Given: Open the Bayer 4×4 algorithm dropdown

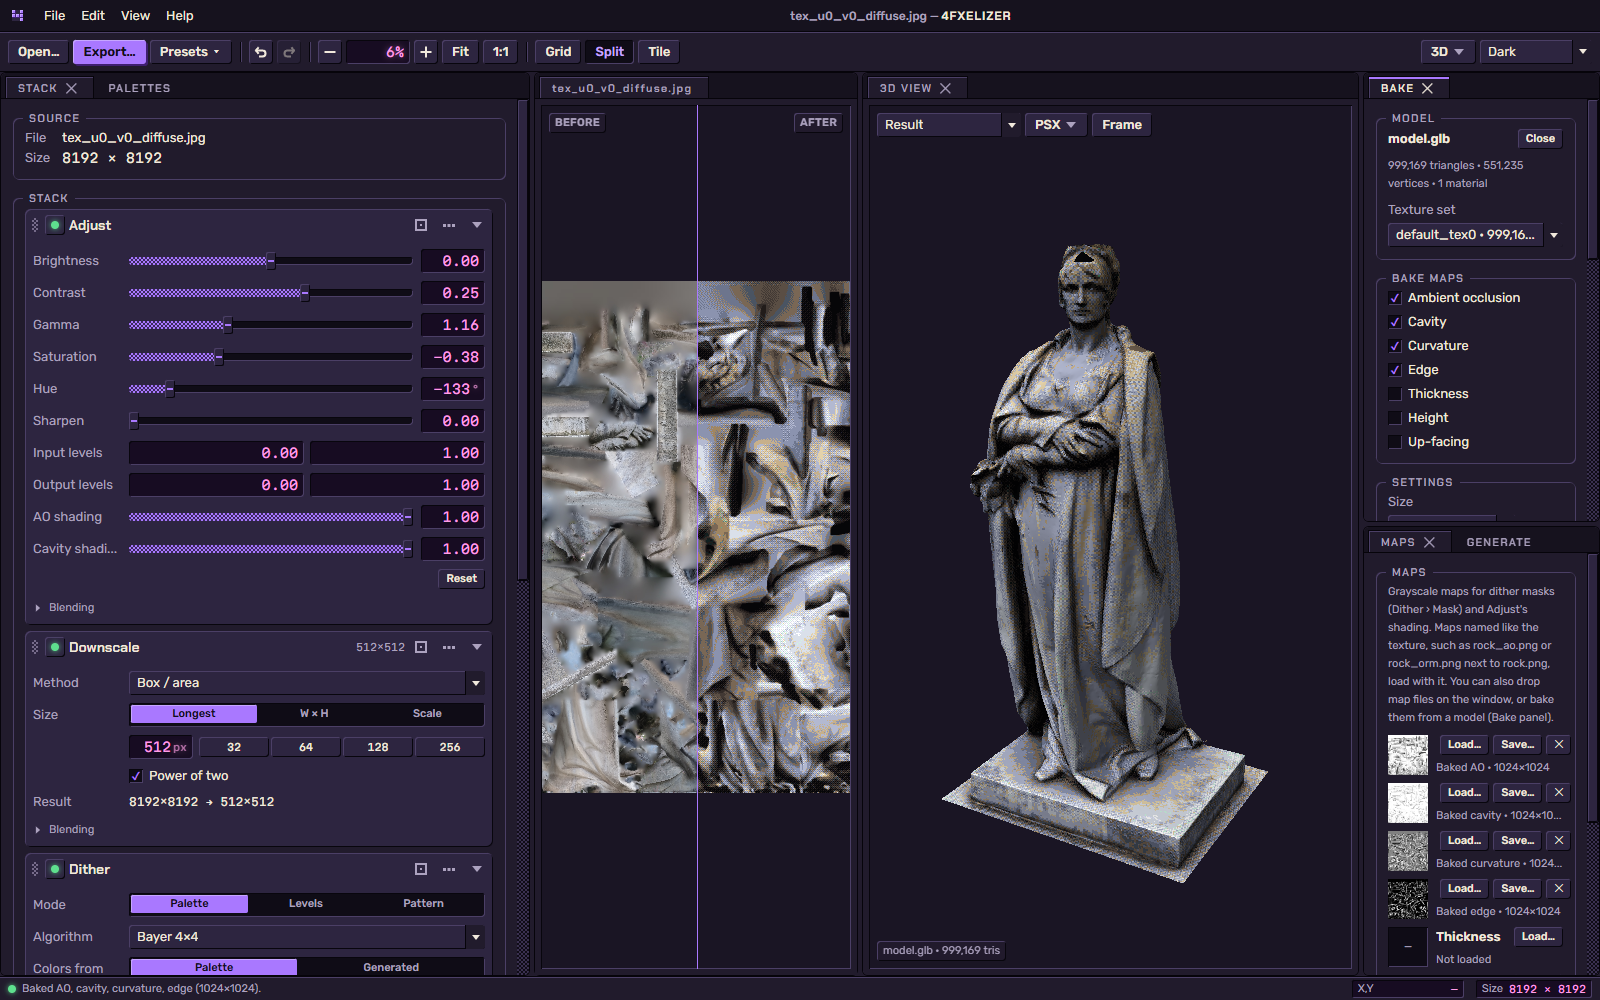Looking at the screenshot, I should click(307, 937).
